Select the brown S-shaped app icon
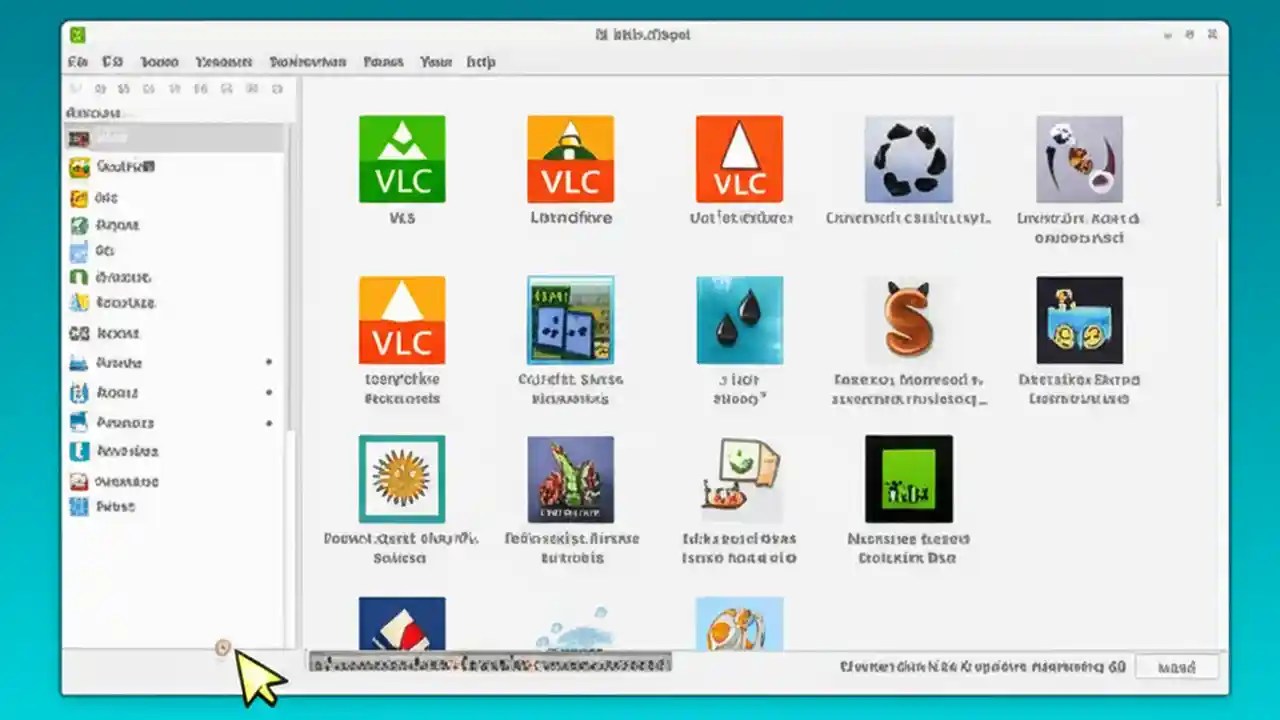This screenshot has height=720, width=1280. click(908, 318)
